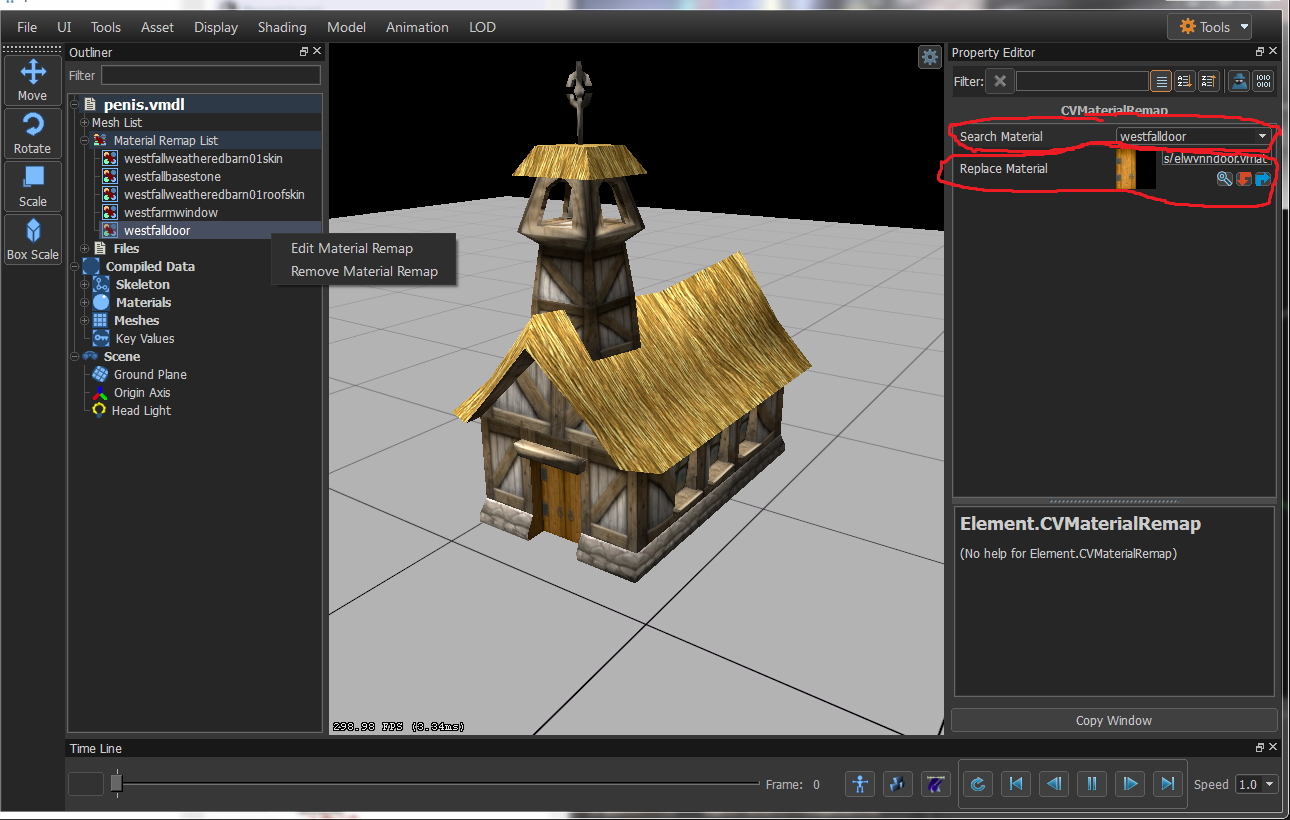Open viewport settings gear
Image resolution: width=1290 pixels, height=820 pixels.
[x=930, y=57]
